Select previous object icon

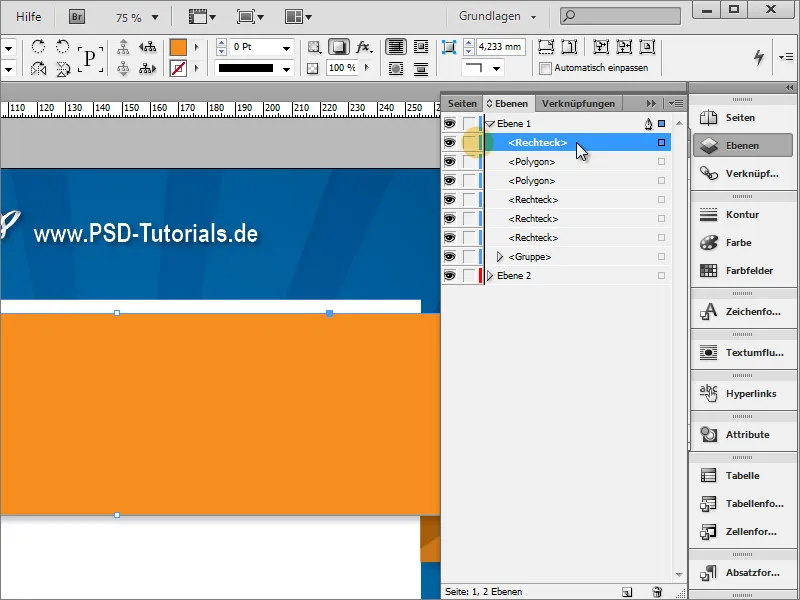(x=147, y=47)
